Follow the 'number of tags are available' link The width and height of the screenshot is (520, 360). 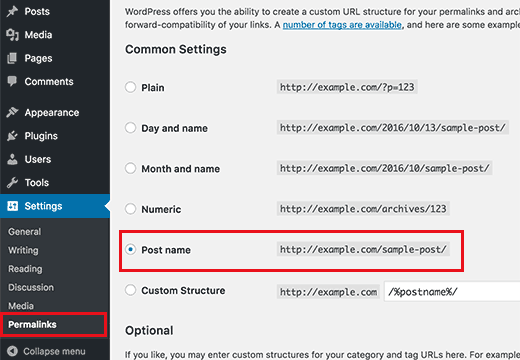pos(342,25)
